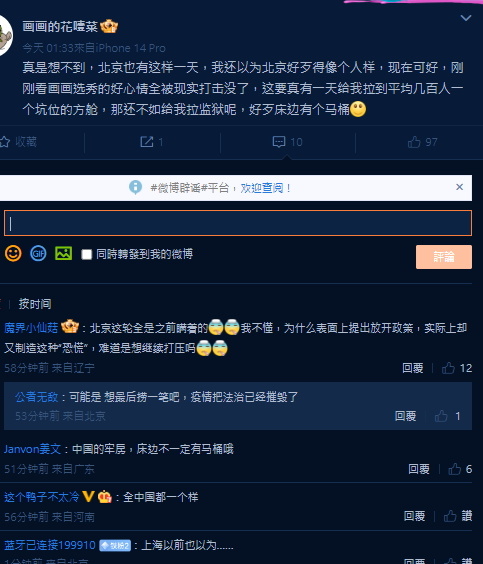Open emoji picker for comment

tap(13, 254)
